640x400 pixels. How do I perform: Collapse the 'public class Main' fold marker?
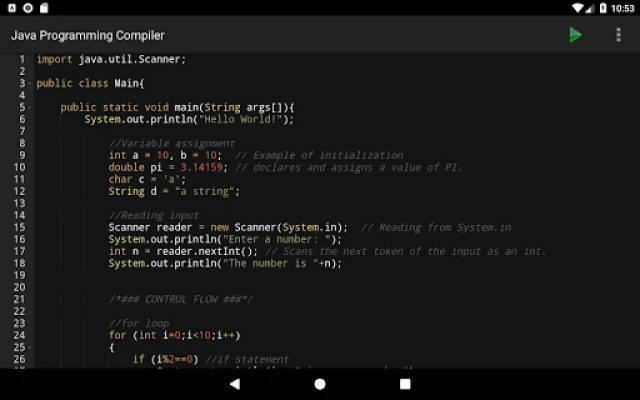click(x=31, y=83)
